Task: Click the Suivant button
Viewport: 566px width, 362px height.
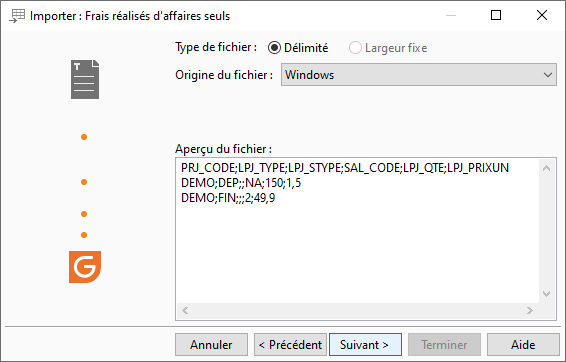Action: pyautogui.click(x=365, y=345)
